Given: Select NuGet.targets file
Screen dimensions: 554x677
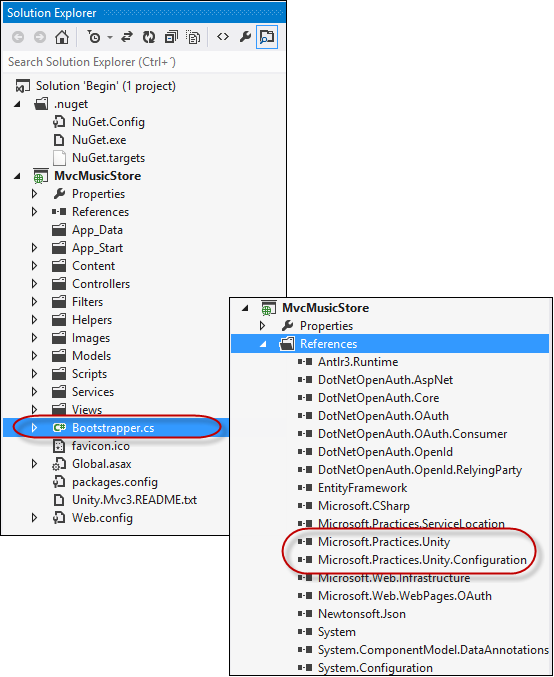Looking at the screenshot, I should click(x=108, y=158).
